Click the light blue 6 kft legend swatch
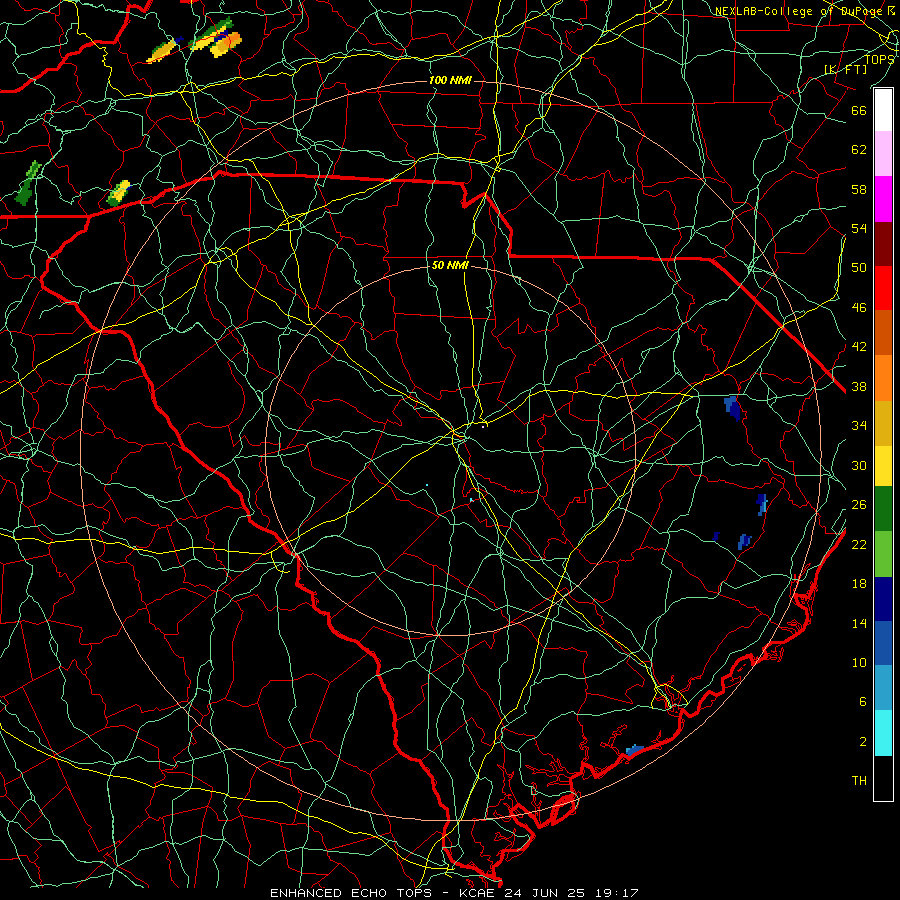This screenshot has width=900, height=900. 883,688
